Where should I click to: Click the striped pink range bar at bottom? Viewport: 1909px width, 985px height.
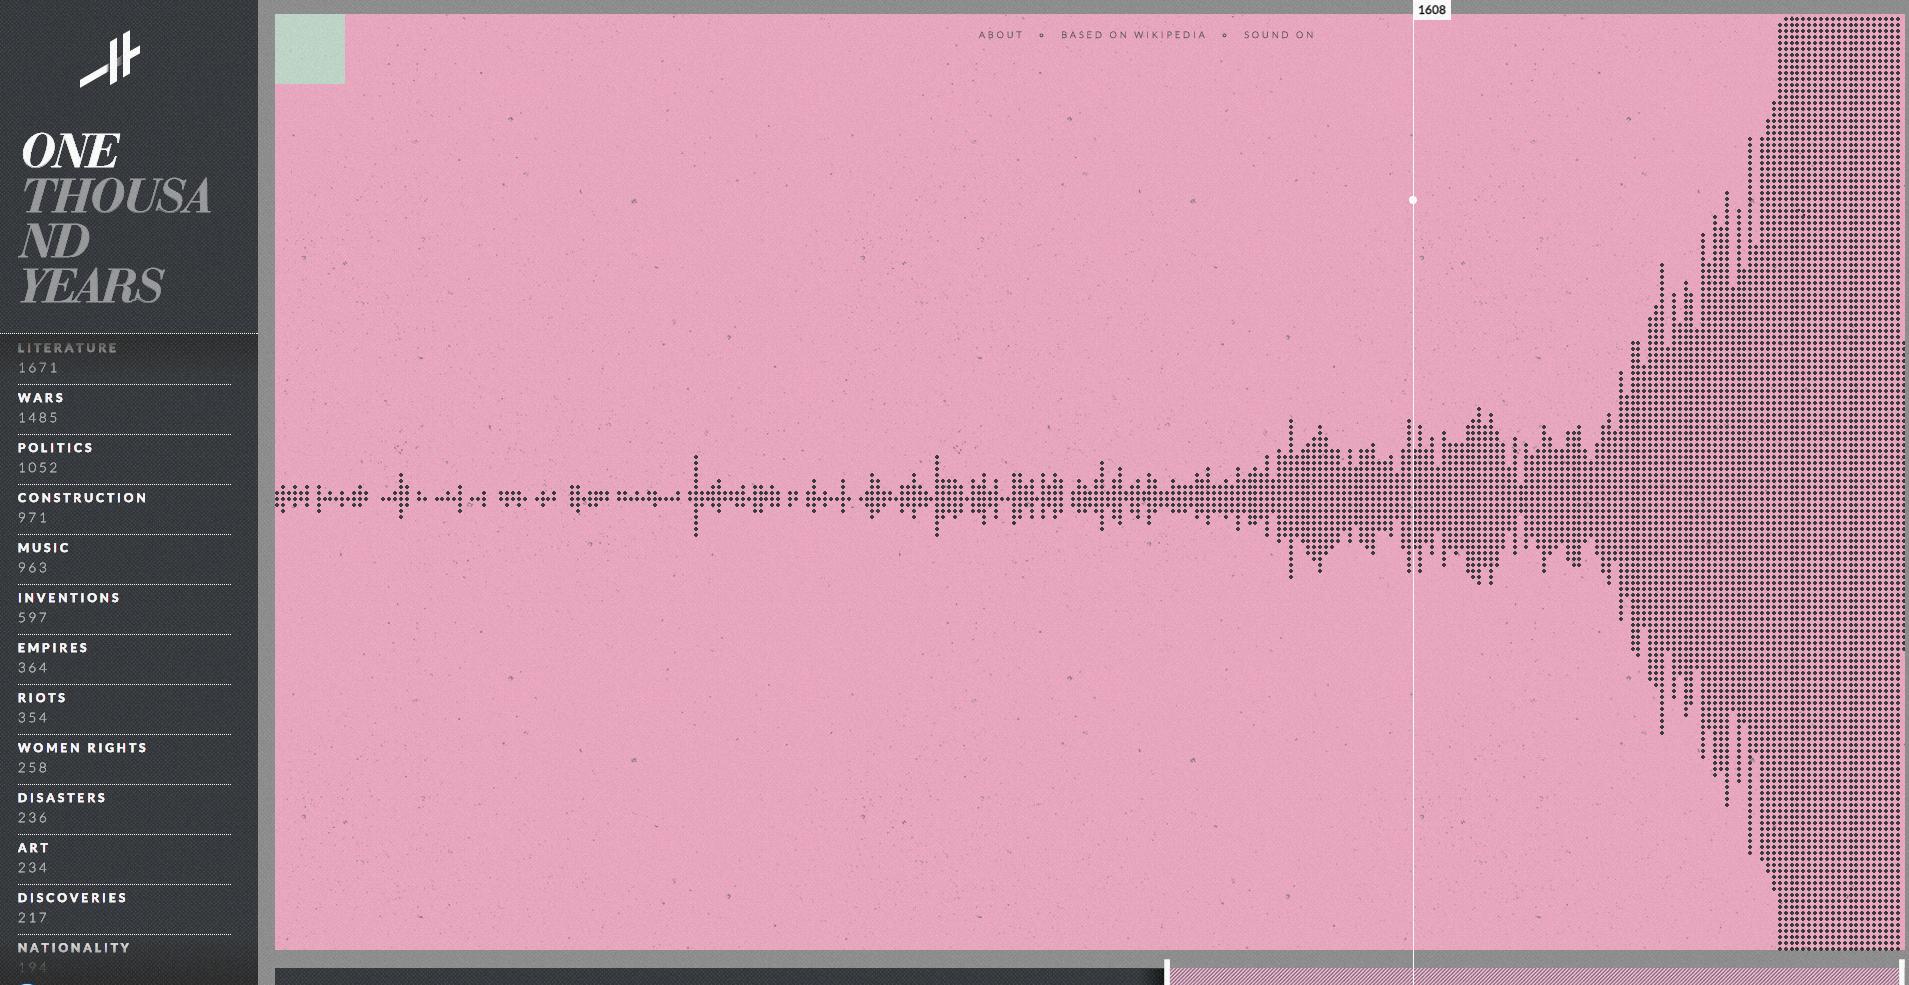tap(1534, 975)
